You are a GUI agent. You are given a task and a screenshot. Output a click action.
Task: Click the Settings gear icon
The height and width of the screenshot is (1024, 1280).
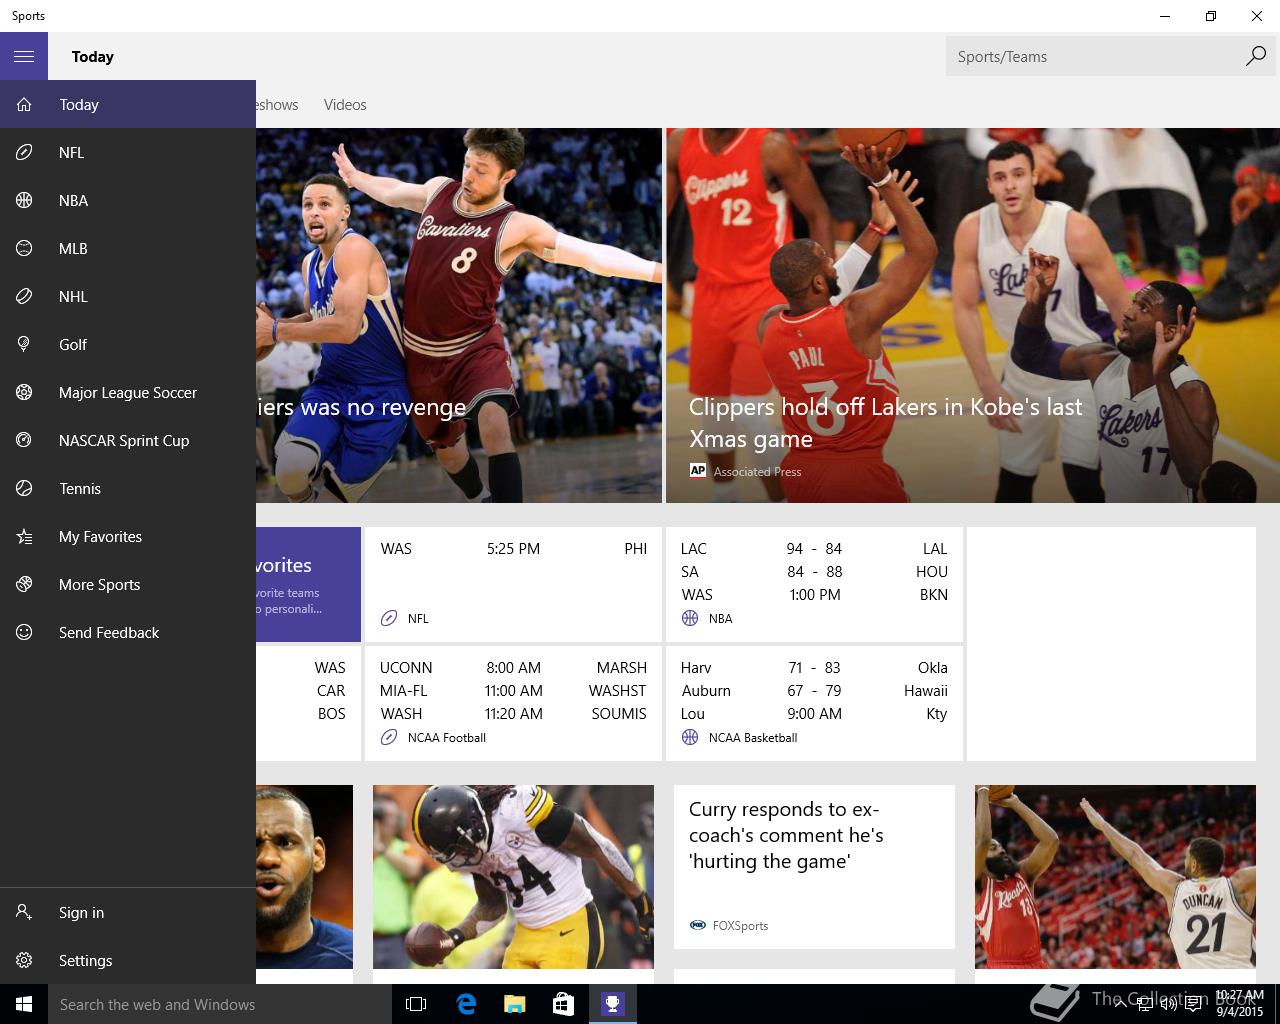click(x=24, y=961)
